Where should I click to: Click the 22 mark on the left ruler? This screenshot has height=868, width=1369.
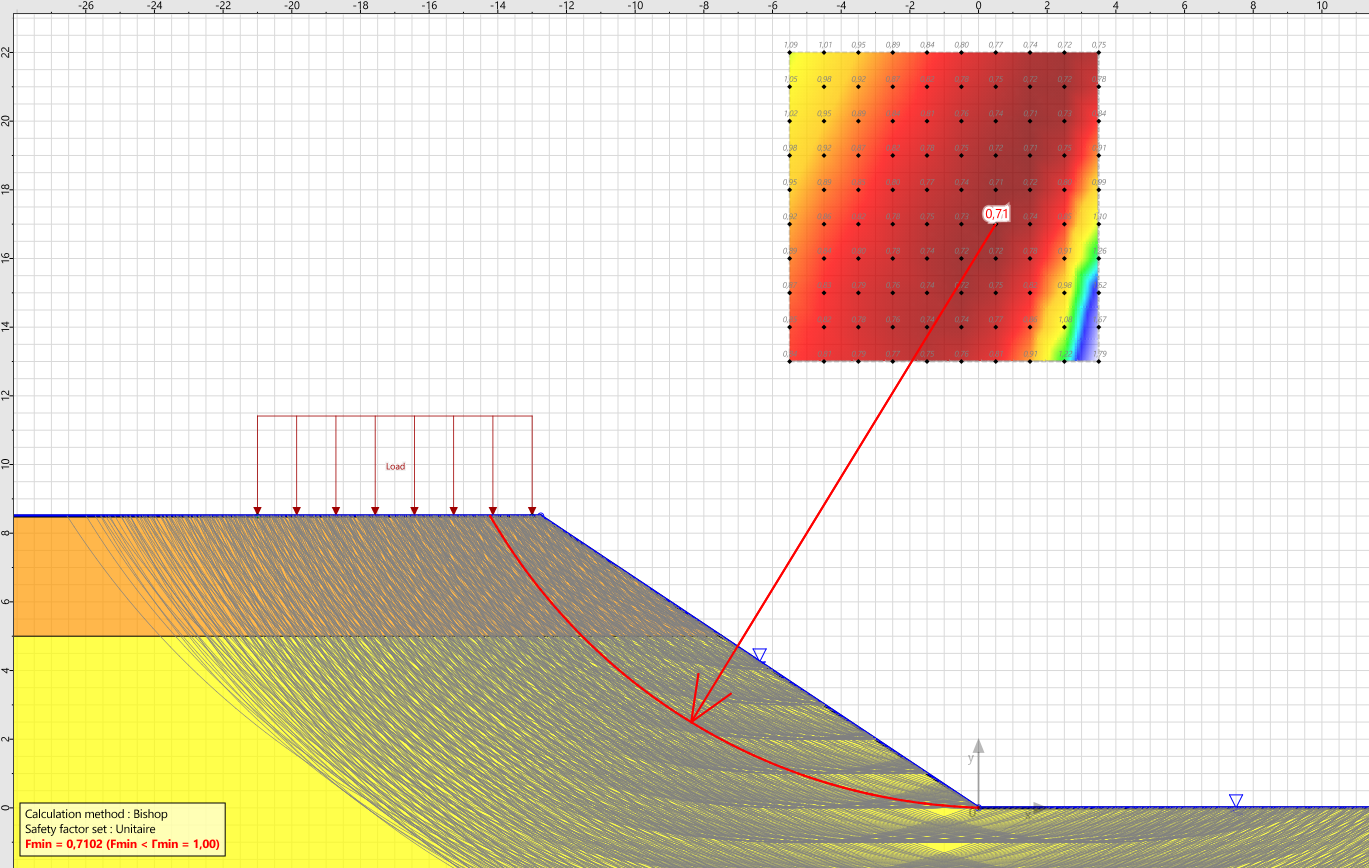[x=6, y=52]
